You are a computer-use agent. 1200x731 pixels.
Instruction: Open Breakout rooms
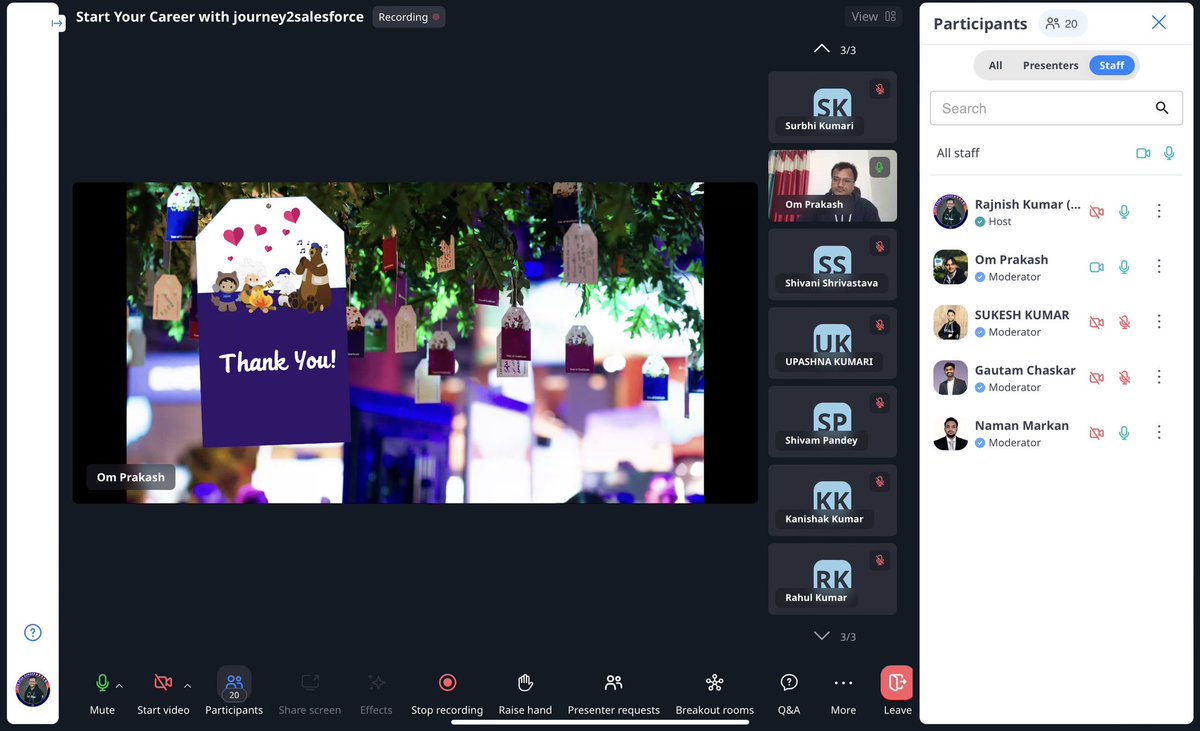point(714,692)
